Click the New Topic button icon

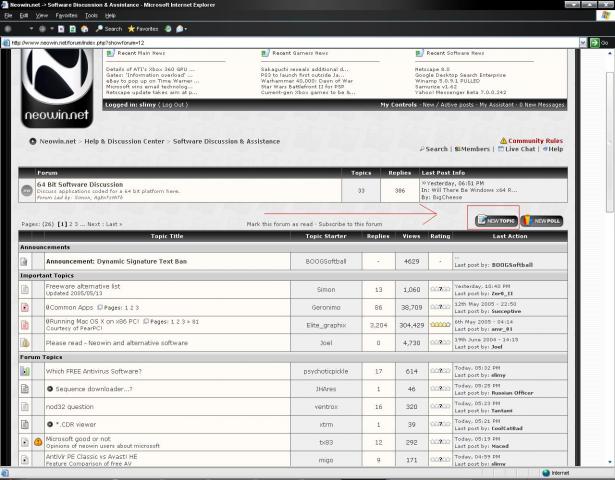pos(496,221)
